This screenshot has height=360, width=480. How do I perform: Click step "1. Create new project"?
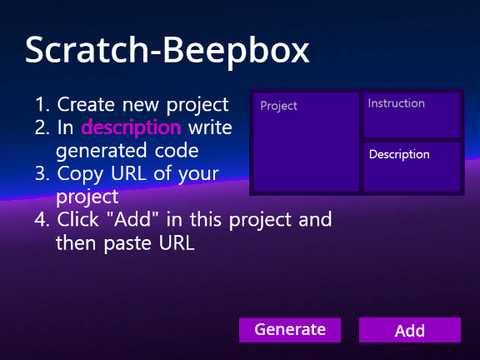(x=132, y=105)
